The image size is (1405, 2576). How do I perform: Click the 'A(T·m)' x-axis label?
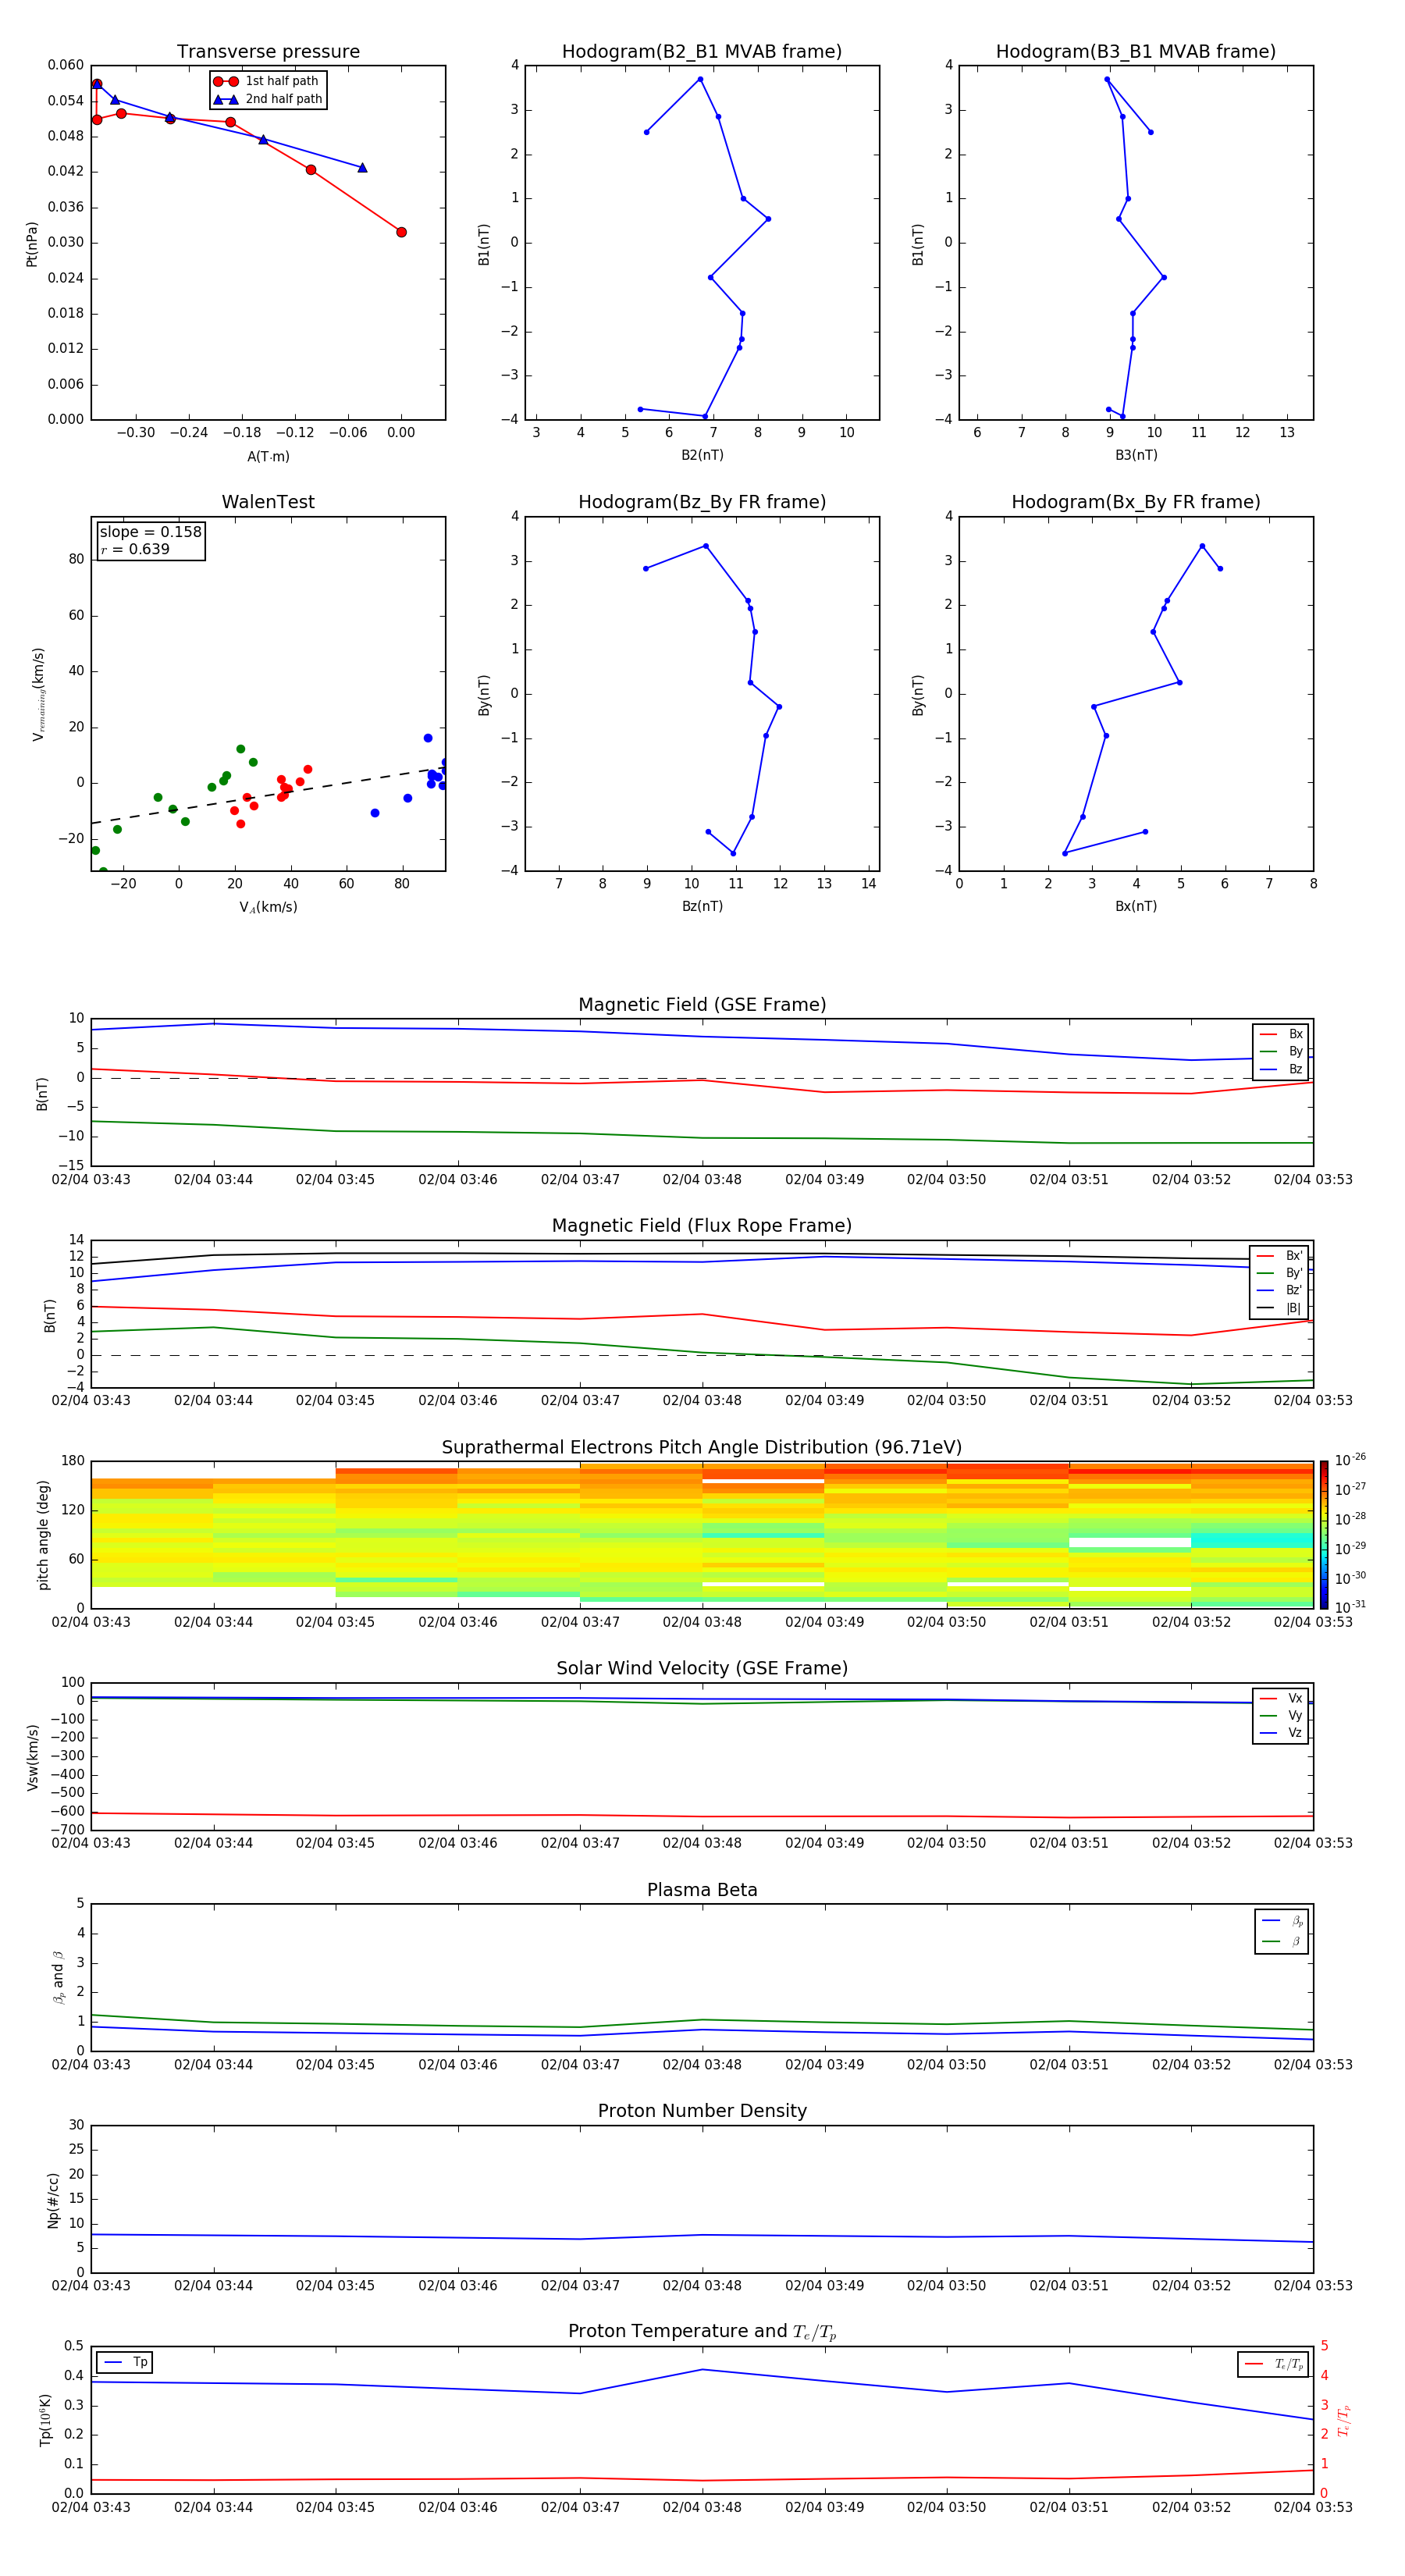[268, 456]
